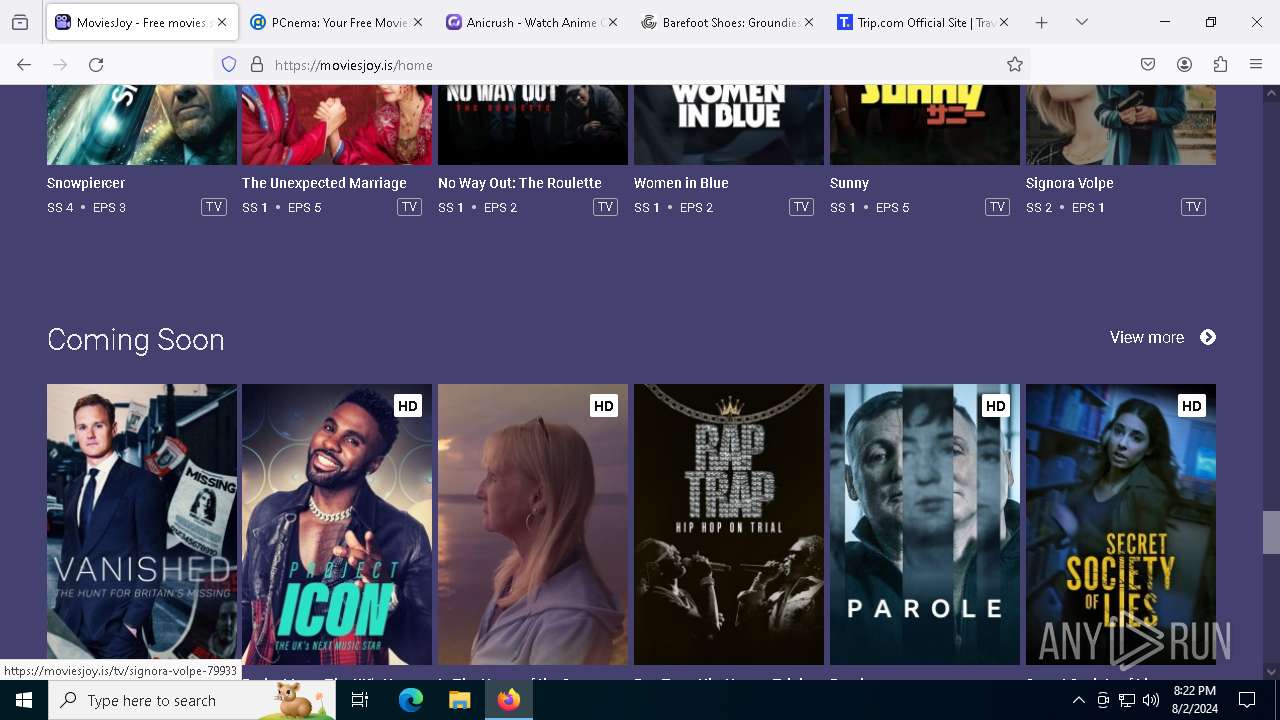Open the Sunny title link

[x=849, y=183]
